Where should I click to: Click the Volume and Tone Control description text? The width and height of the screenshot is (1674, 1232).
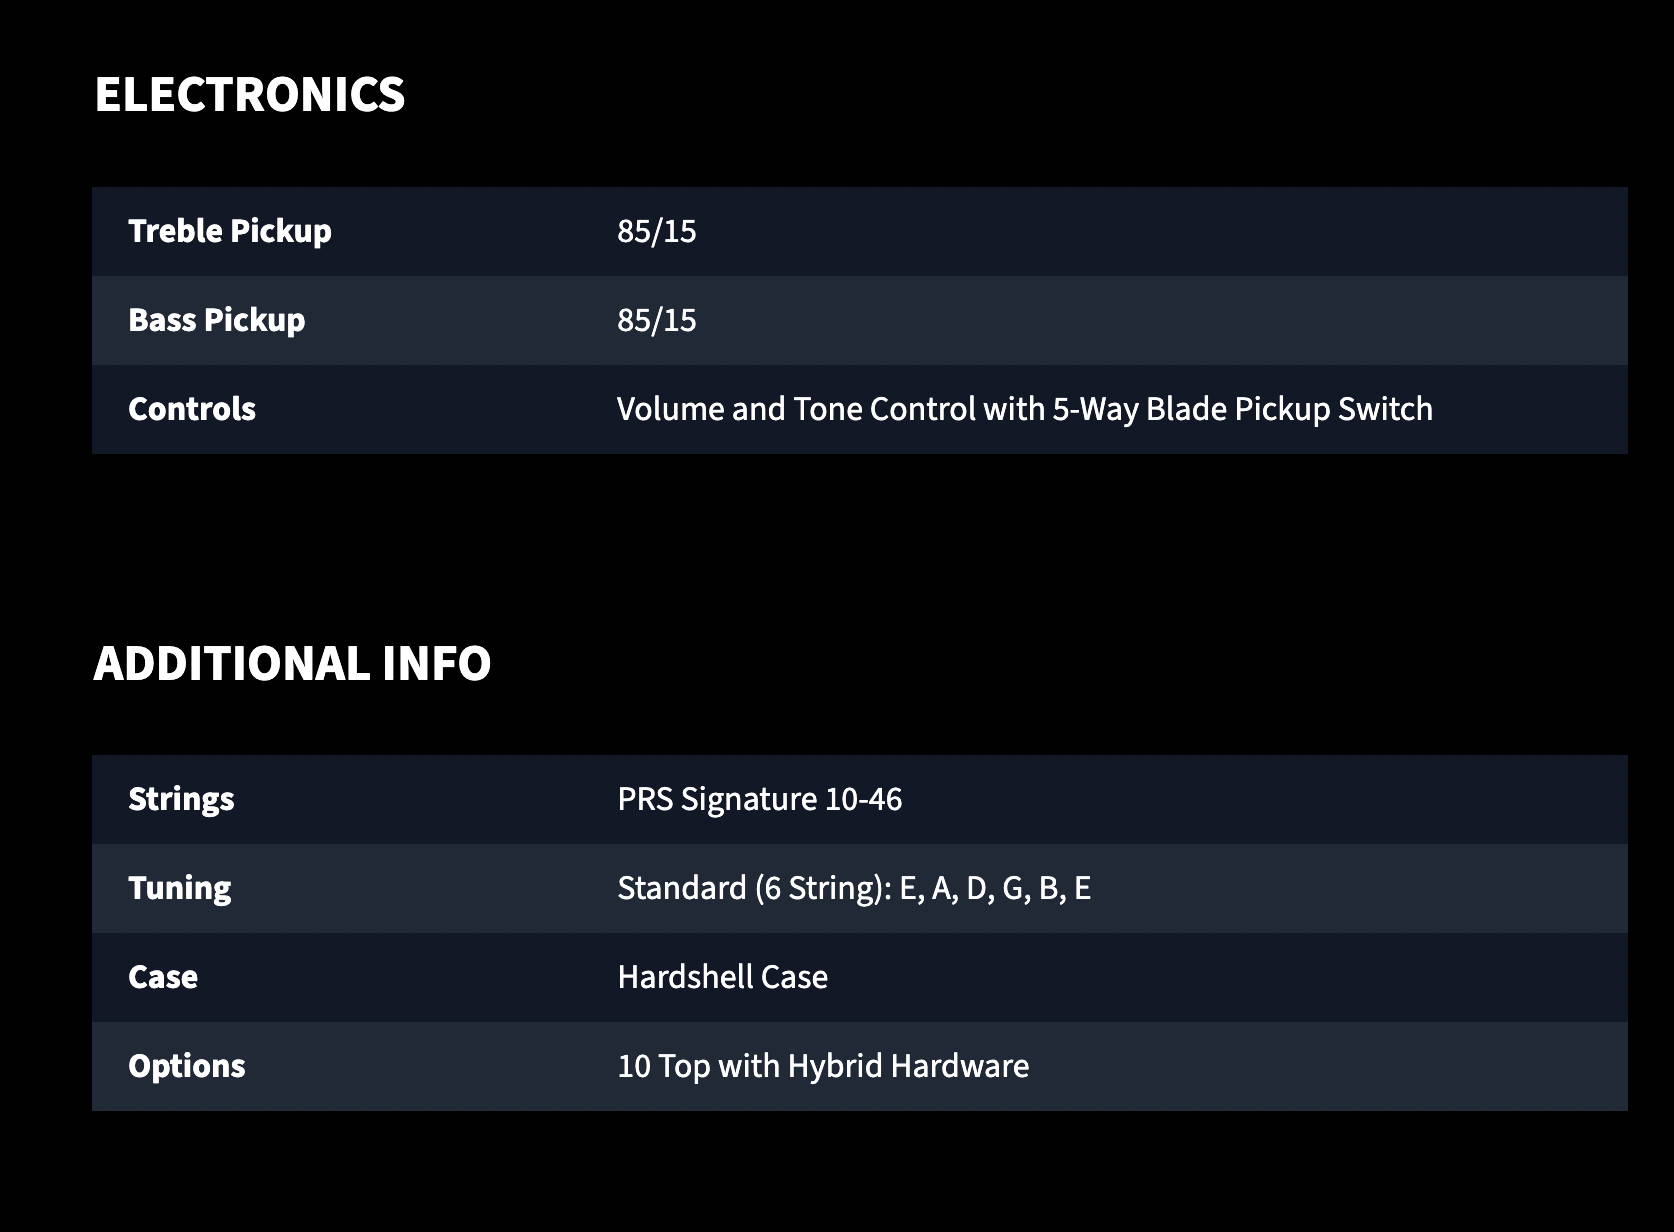click(1025, 409)
